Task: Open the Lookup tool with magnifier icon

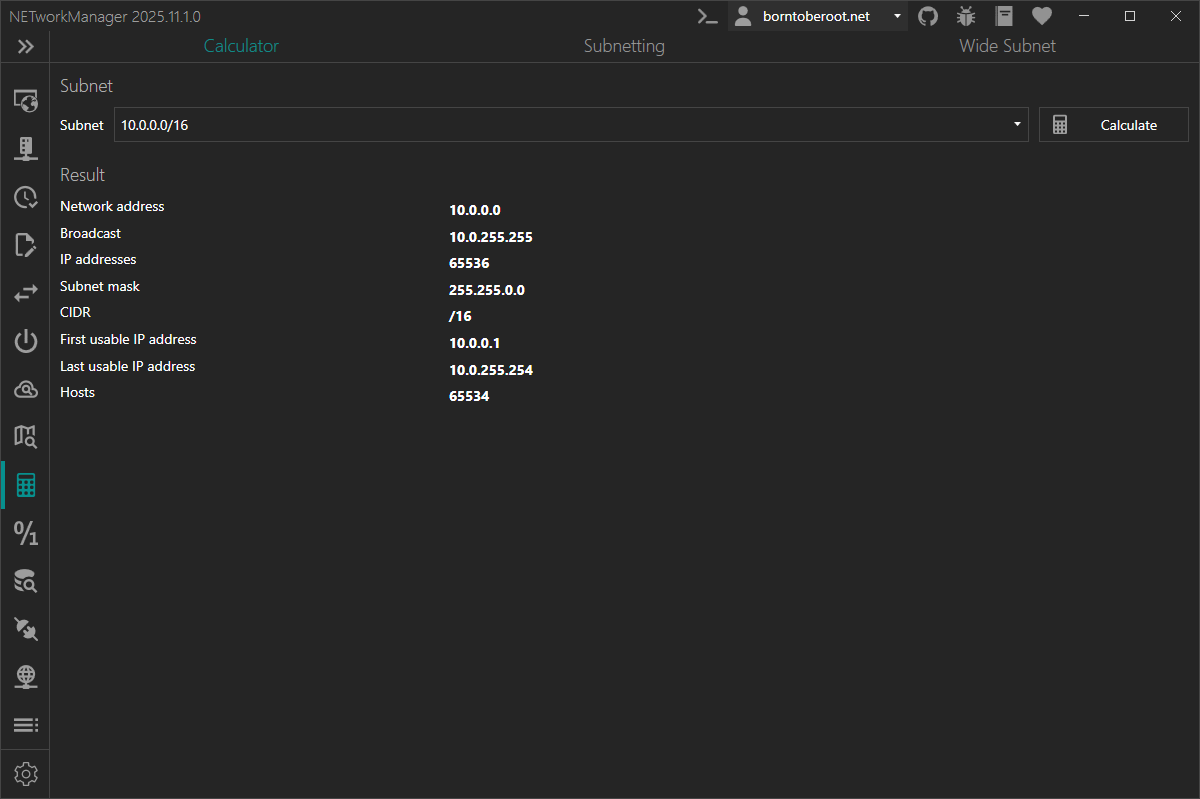Action: (x=25, y=581)
